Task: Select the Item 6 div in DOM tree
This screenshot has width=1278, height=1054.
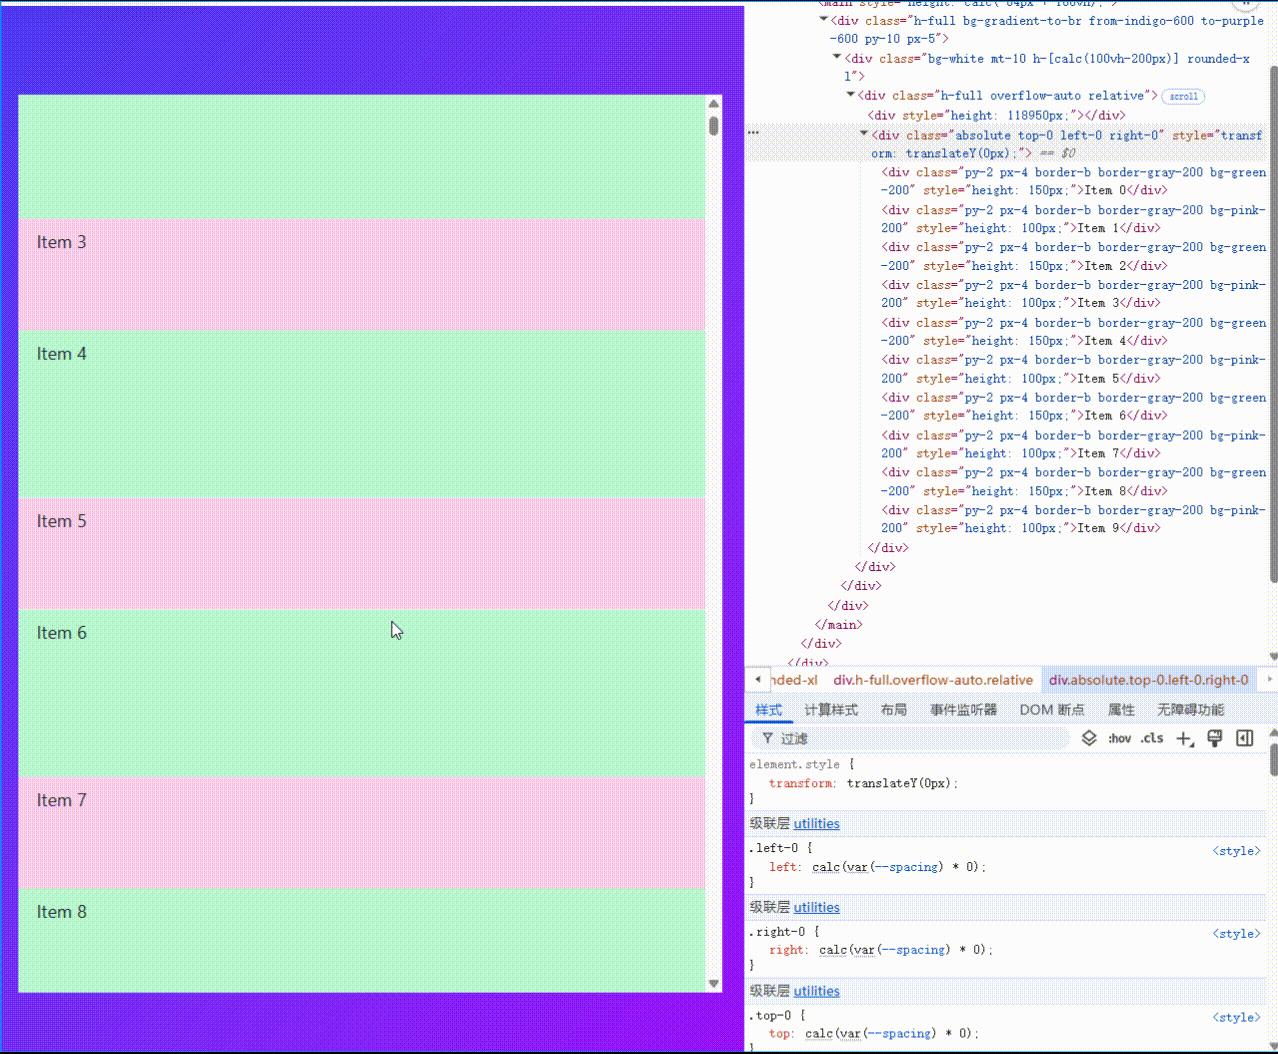Action: pos(1073,407)
